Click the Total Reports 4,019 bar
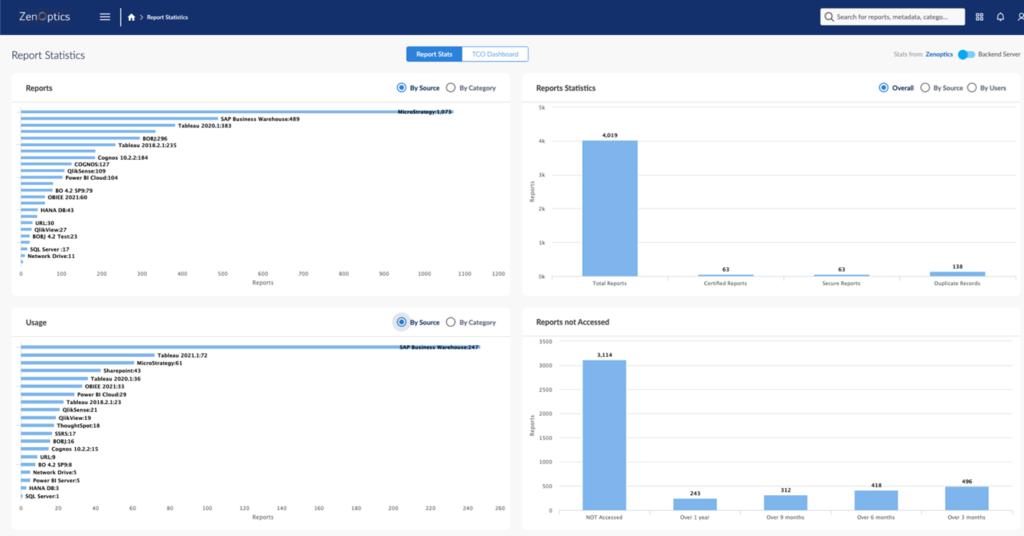Viewport: 1024px width, 536px height. click(609, 208)
